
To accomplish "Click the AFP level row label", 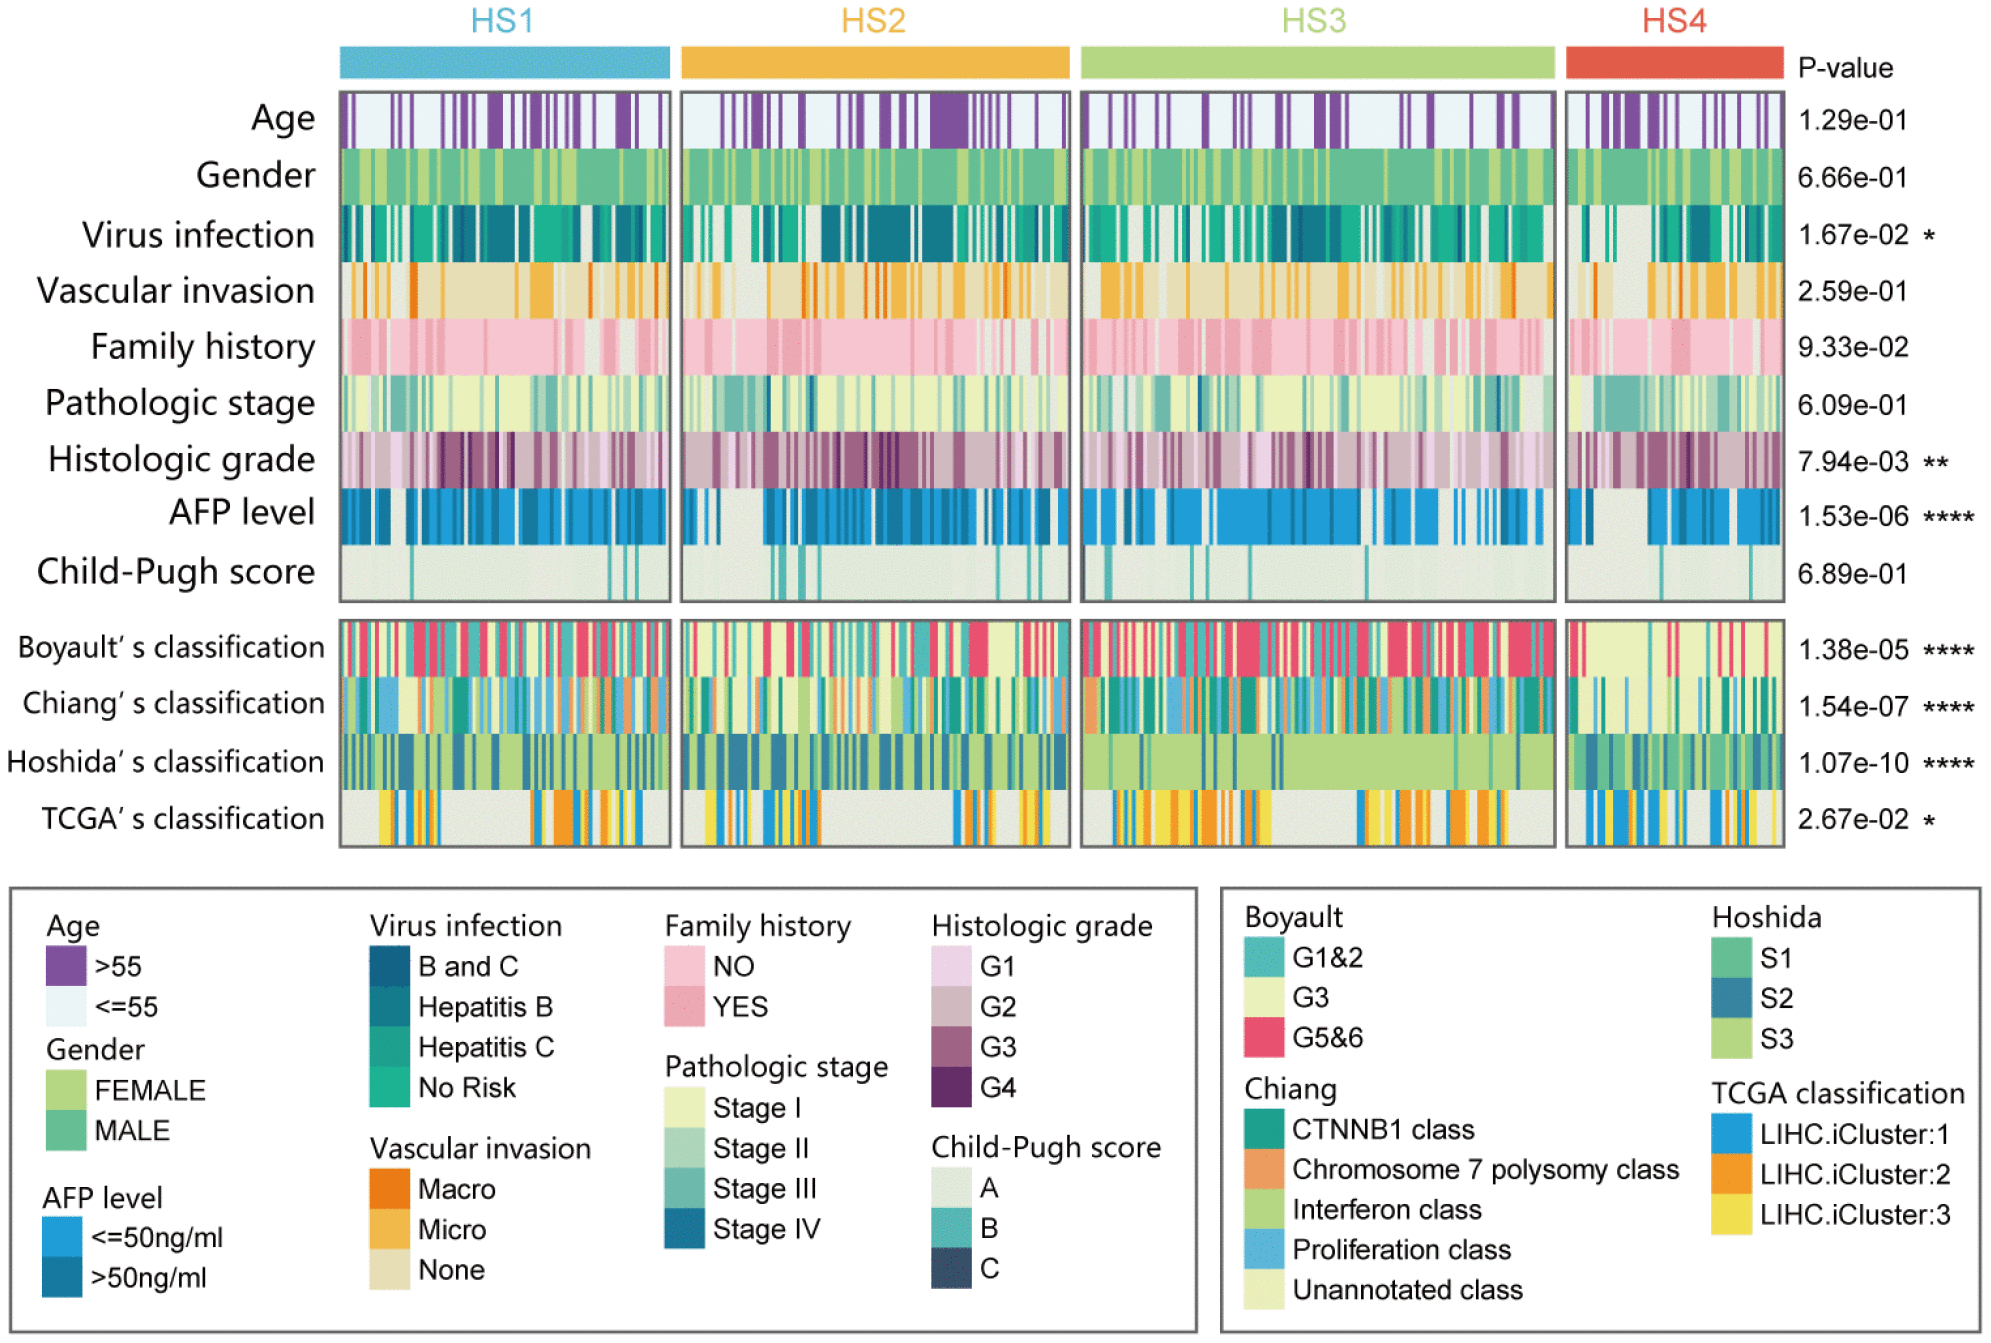I will click(242, 512).
